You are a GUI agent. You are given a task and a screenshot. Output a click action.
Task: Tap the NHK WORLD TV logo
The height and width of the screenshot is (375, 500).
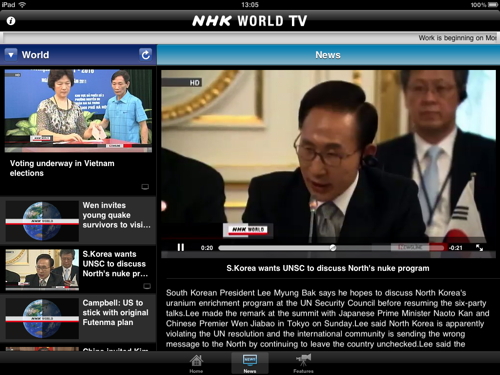click(x=250, y=21)
